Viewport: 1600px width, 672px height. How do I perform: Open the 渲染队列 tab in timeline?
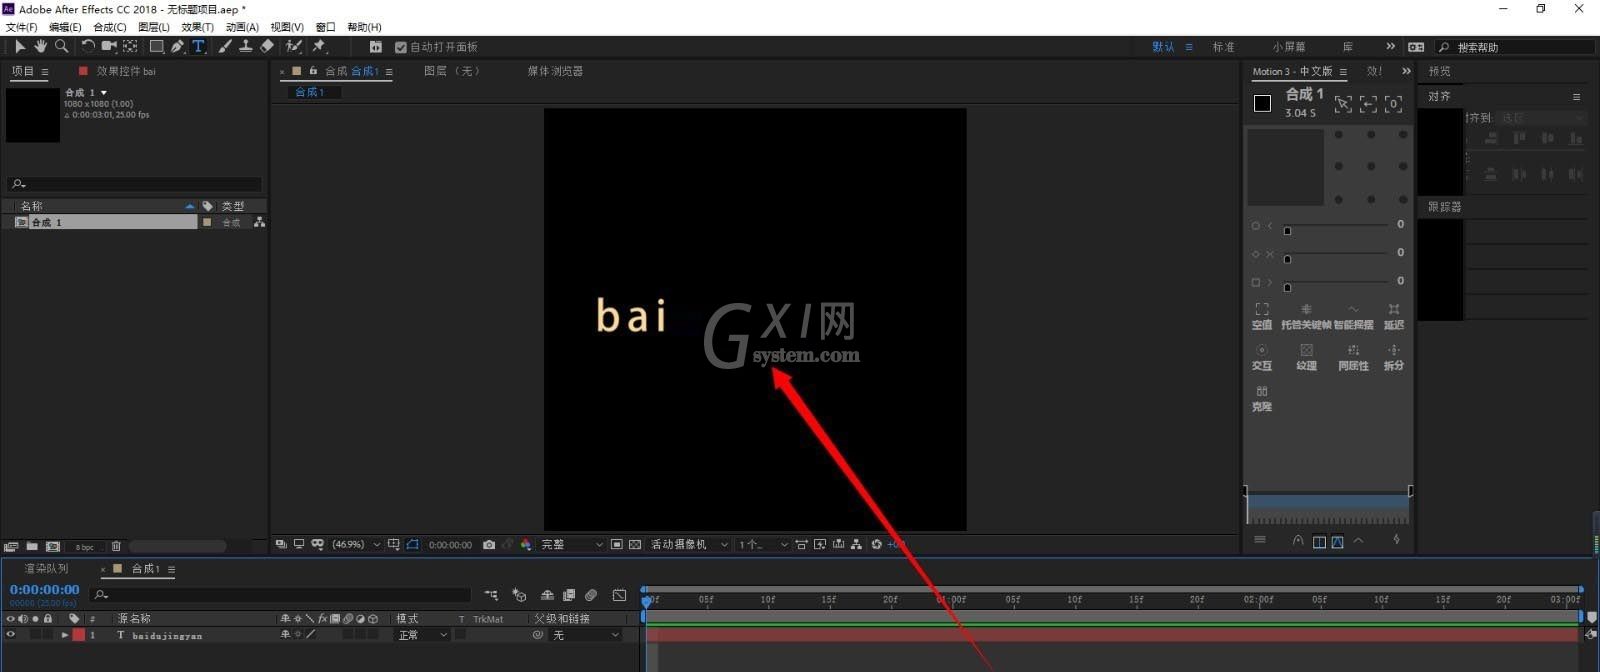point(47,568)
